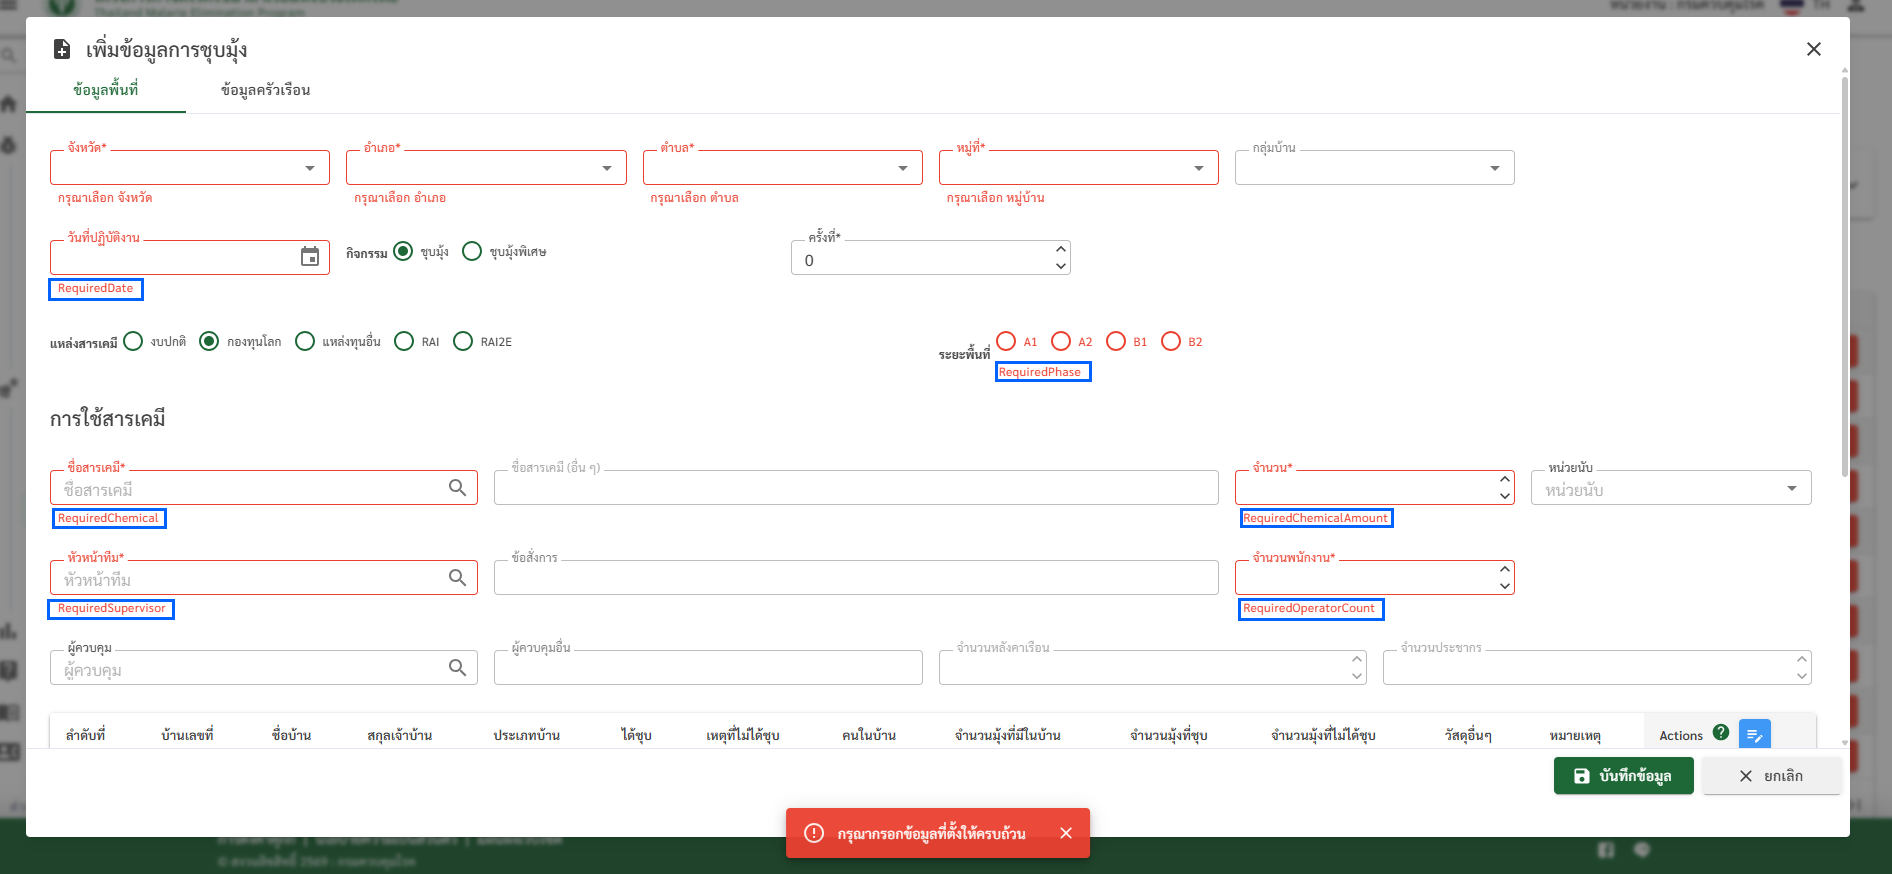Viewport: 1892px width, 874px height.
Task: Click the ยกเลิก cancel button
Action: (x=1771, y=776)
